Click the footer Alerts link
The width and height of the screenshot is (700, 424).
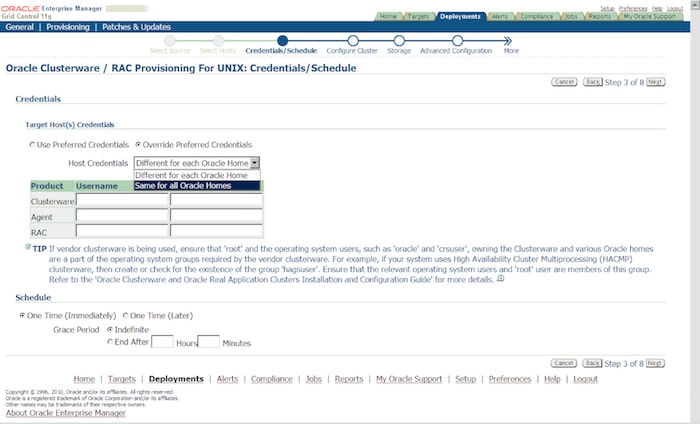coord(228,379)
